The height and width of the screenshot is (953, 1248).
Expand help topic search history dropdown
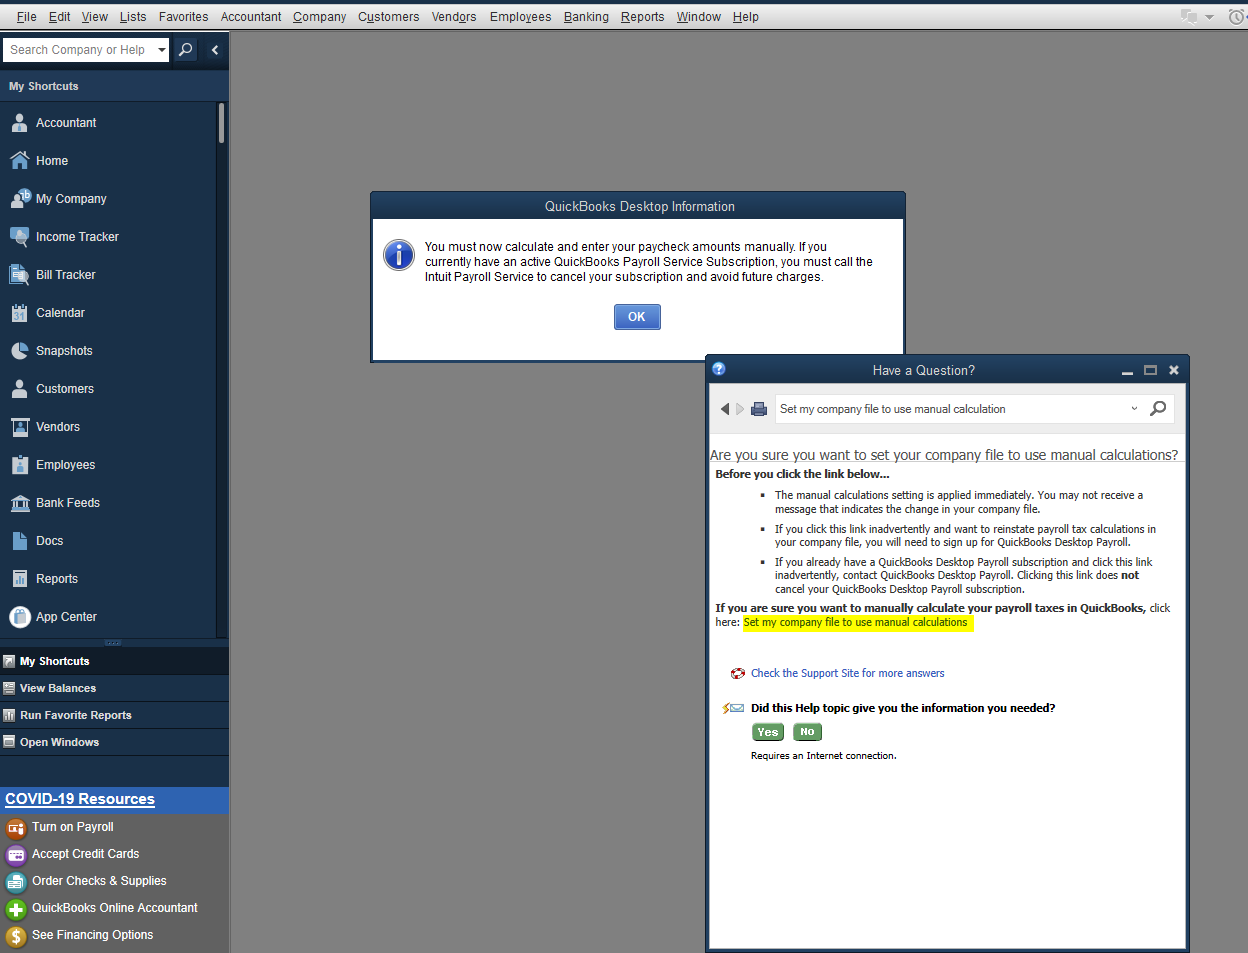point(1134,408)
